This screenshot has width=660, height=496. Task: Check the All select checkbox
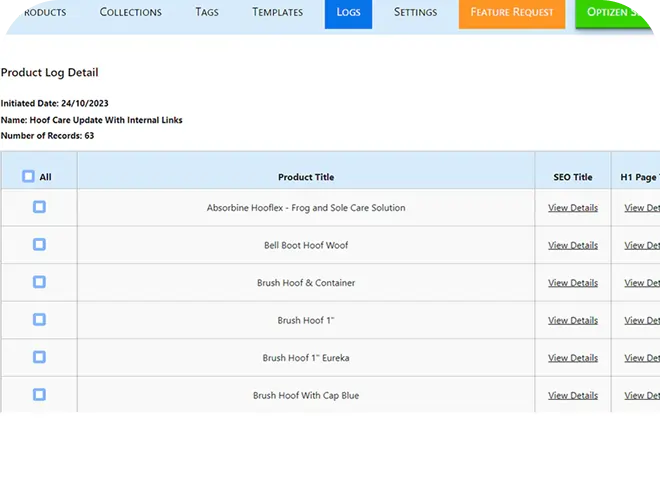pos(28,177)
